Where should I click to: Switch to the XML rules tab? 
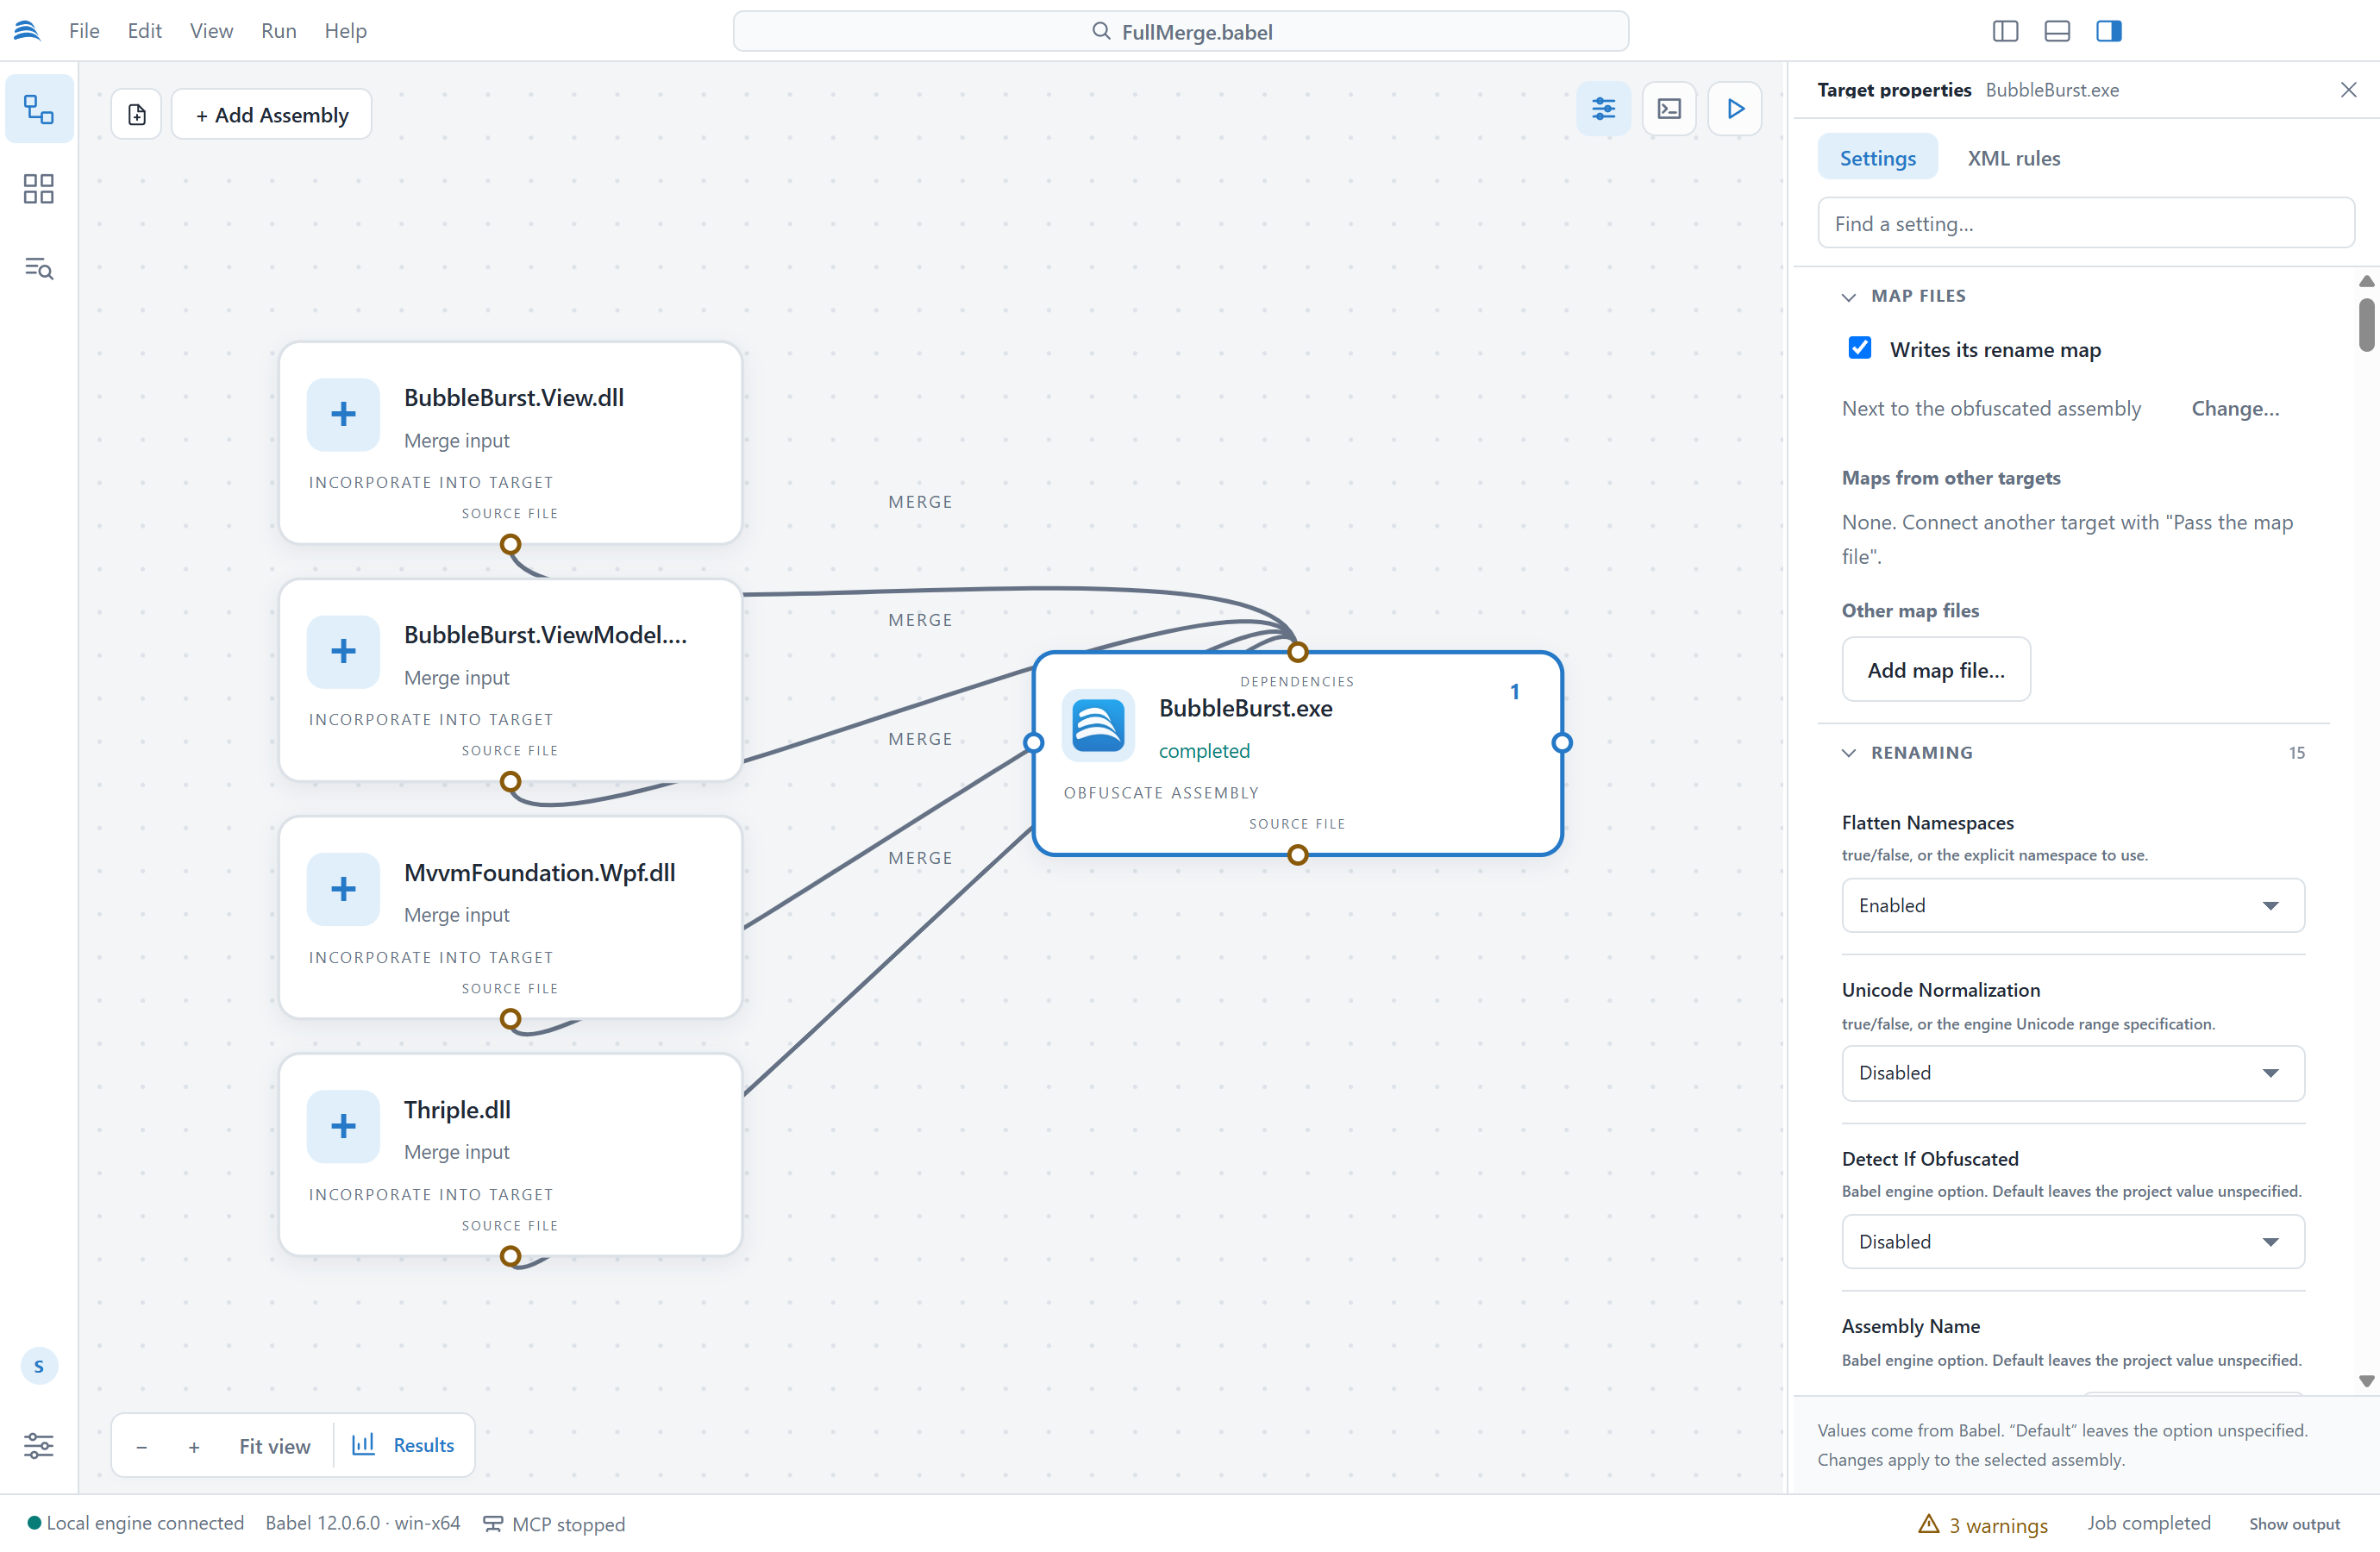coord(2014,158)
